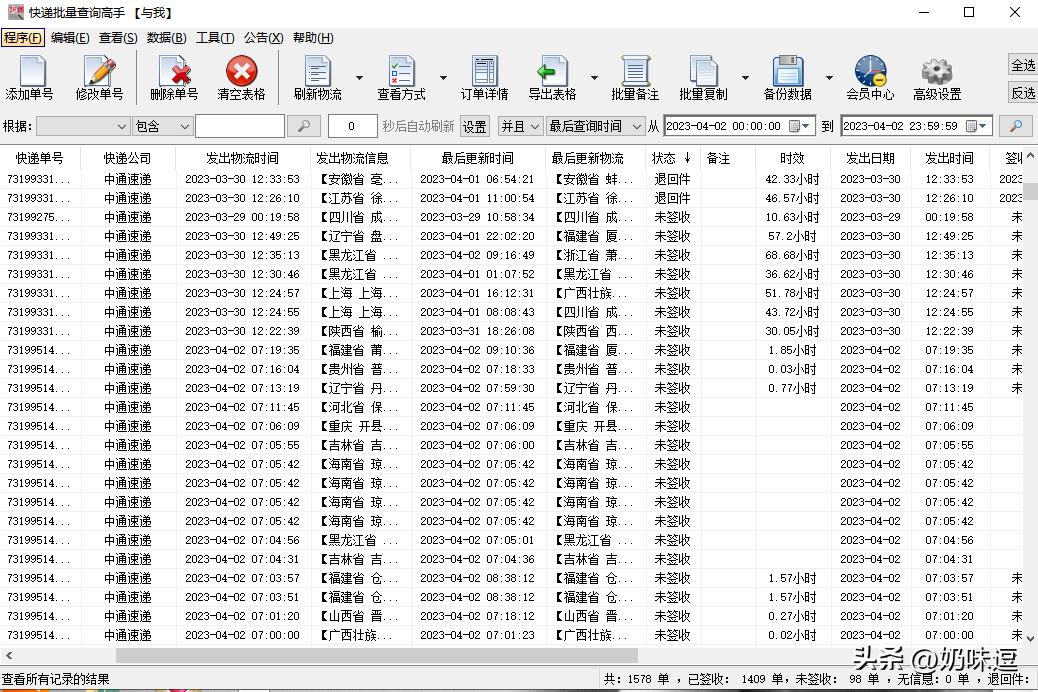
Task: Type in the filter keyword input field
Action: coord(240,126)
